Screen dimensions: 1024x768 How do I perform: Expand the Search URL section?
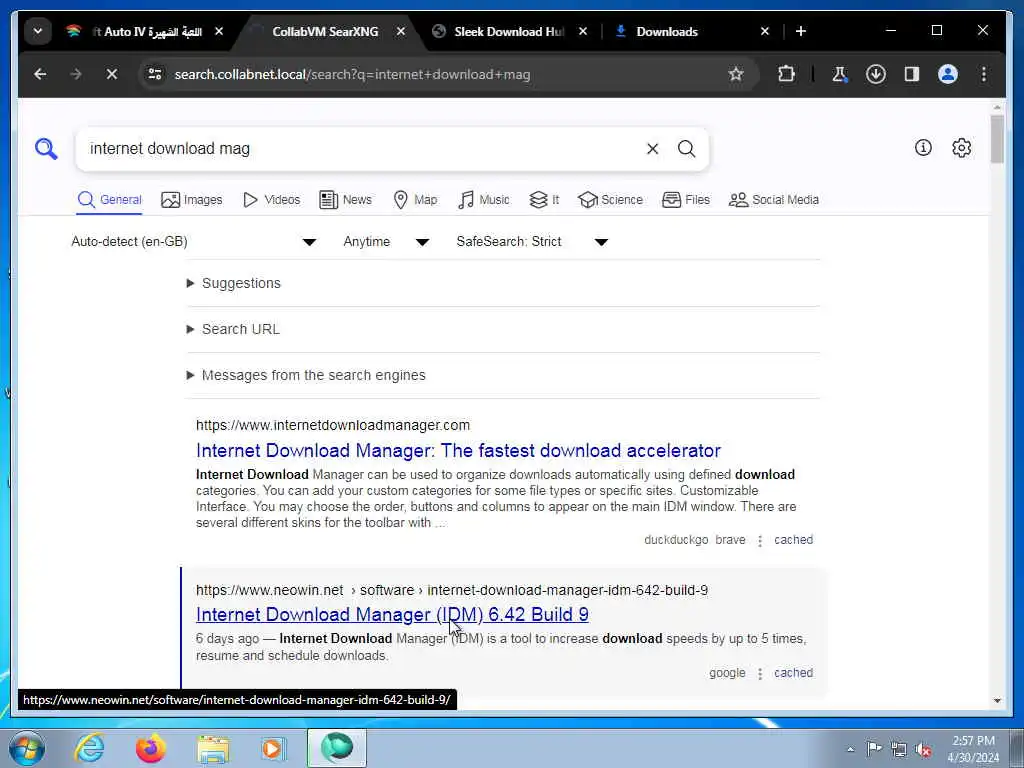[233, 329]
